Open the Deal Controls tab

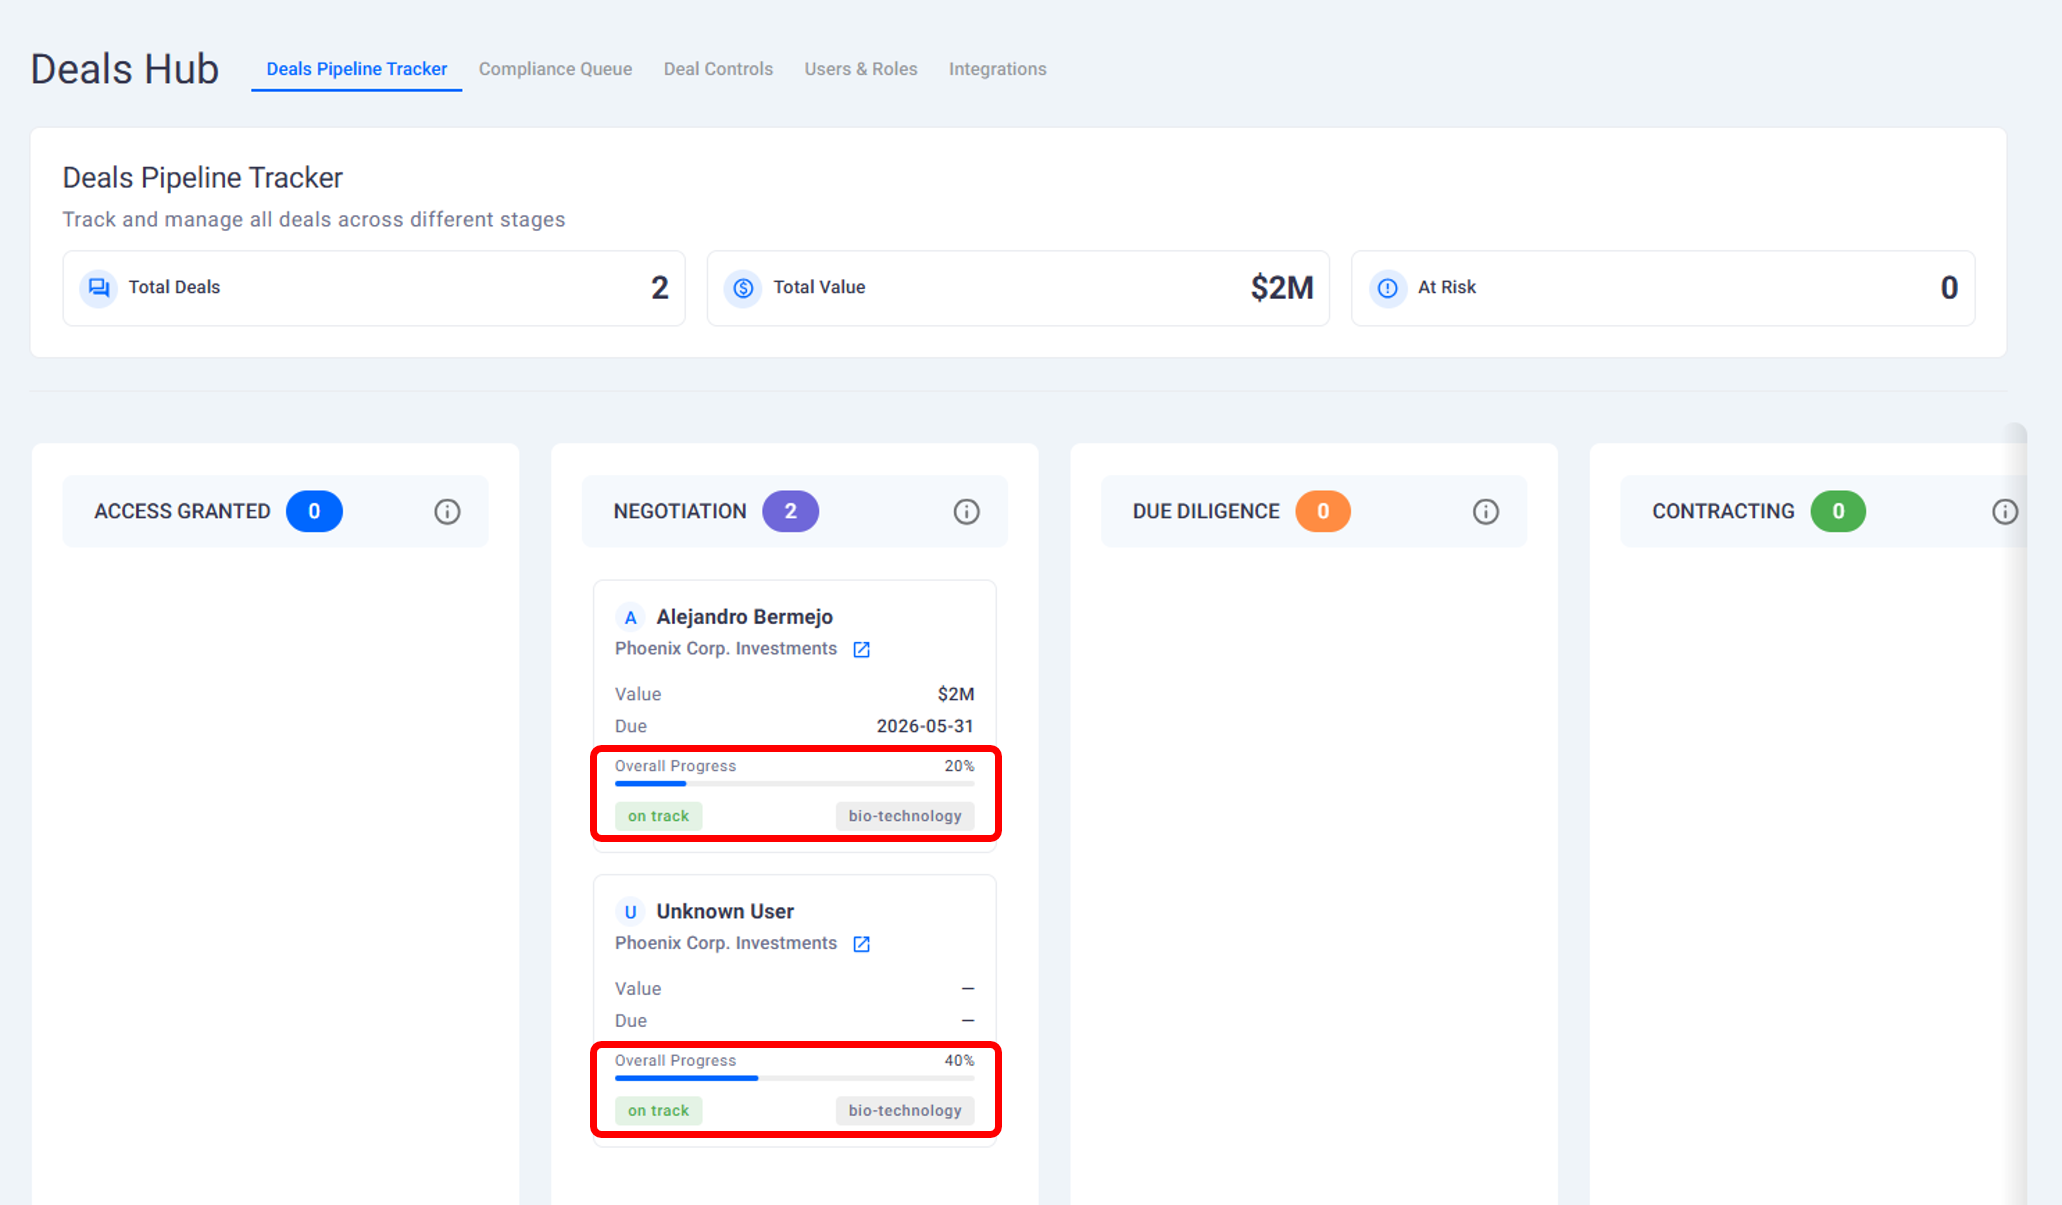tap(718, 69)
